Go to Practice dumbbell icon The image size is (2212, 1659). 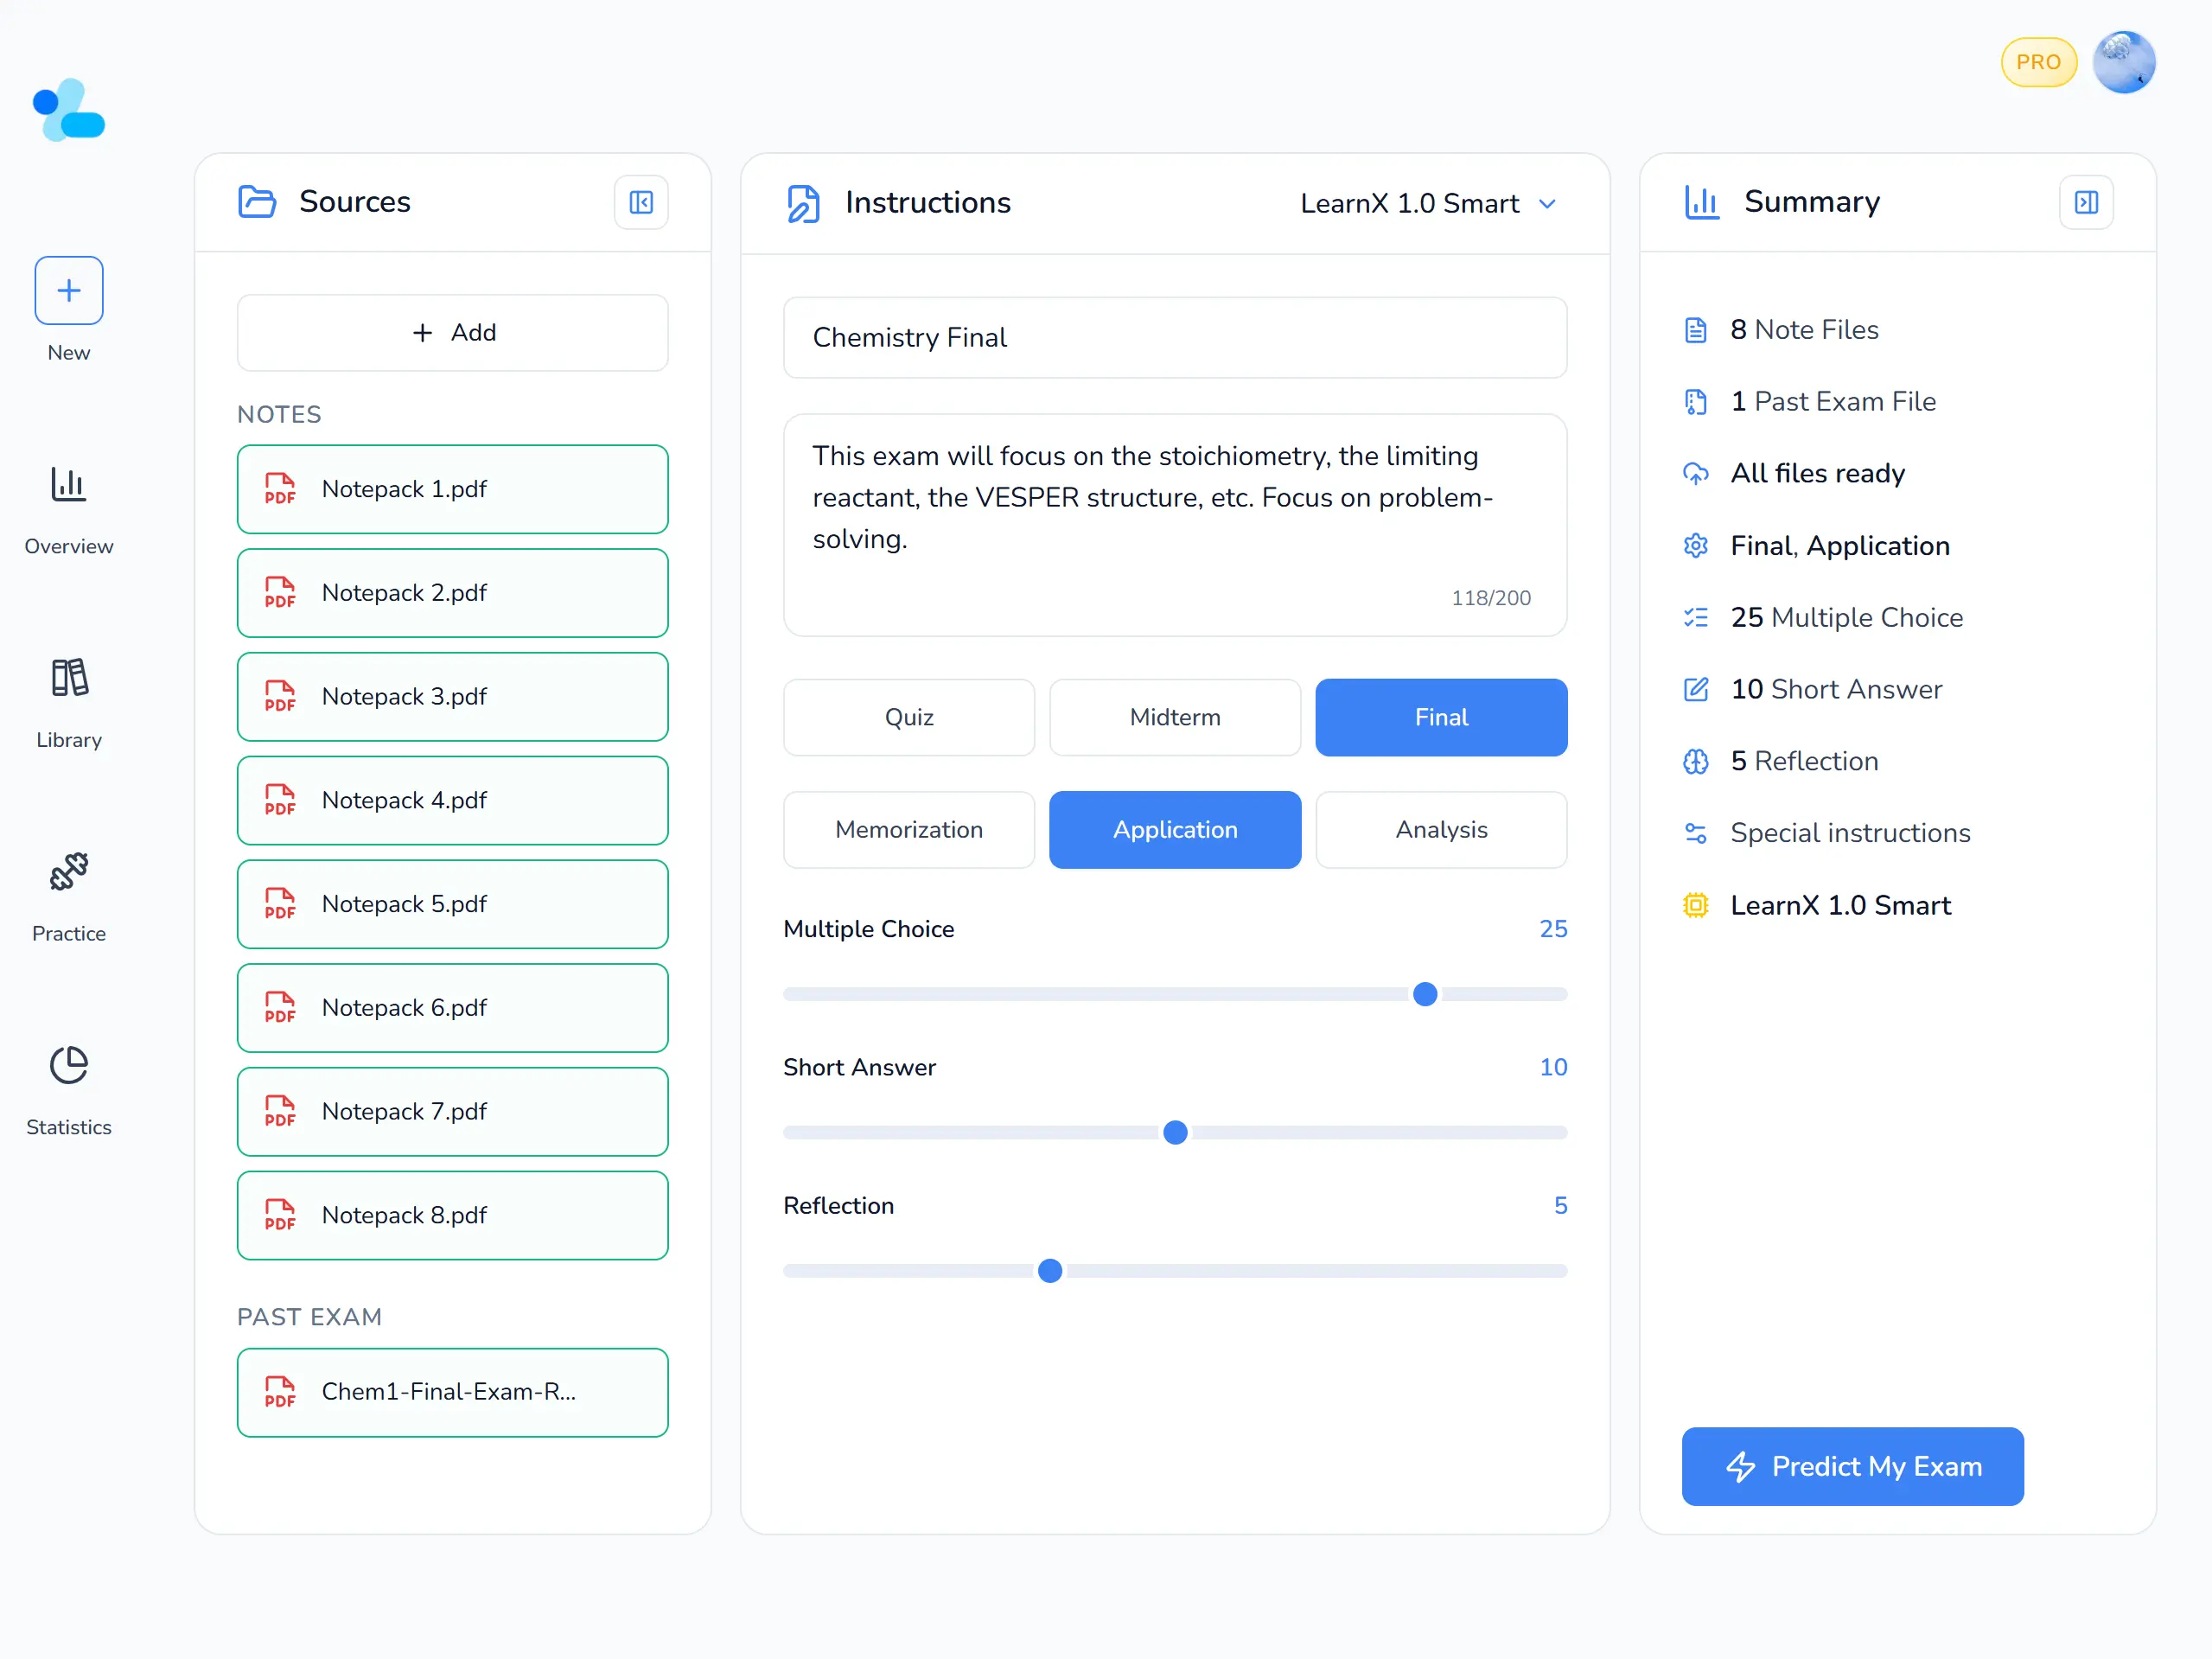pos(69,872)
